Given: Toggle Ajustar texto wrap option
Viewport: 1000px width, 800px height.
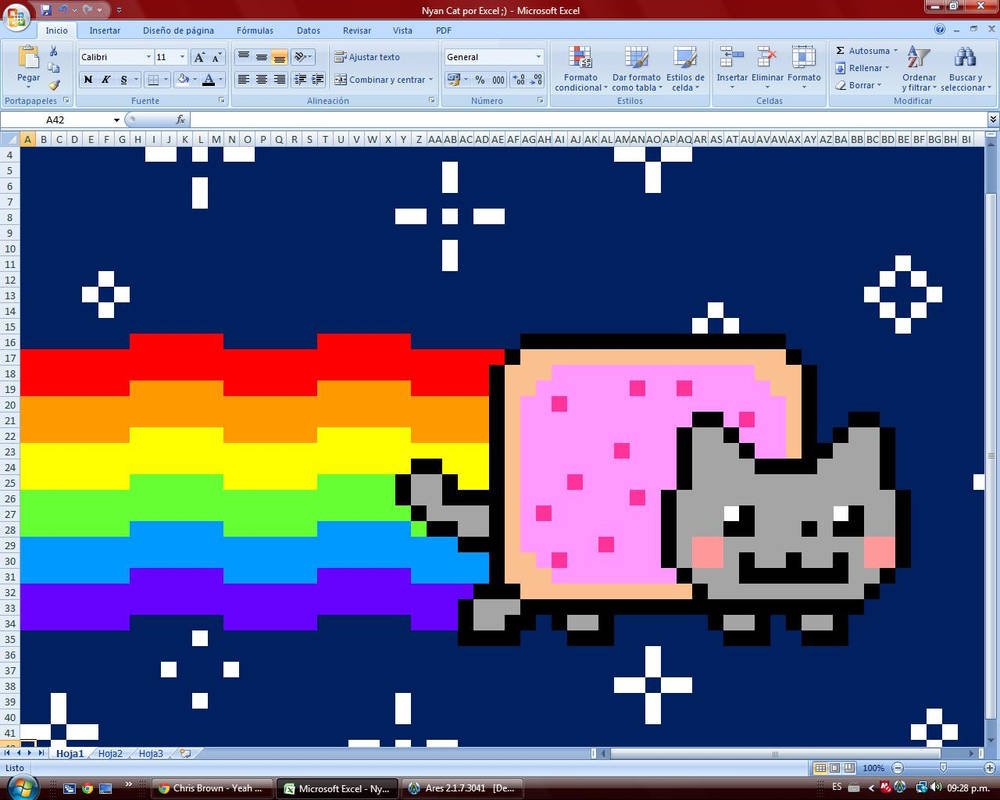Looking at the screenshot, I should pyautogui.click(x=367, y=57).
